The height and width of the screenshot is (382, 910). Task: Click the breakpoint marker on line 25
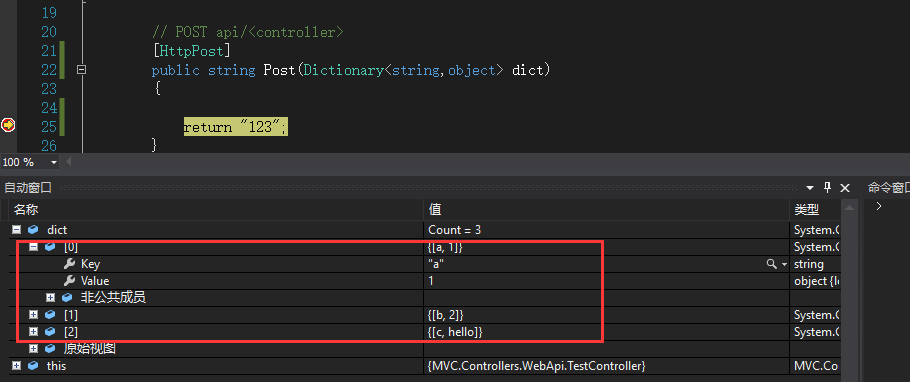pyautogui.click(x=8, y=125)
